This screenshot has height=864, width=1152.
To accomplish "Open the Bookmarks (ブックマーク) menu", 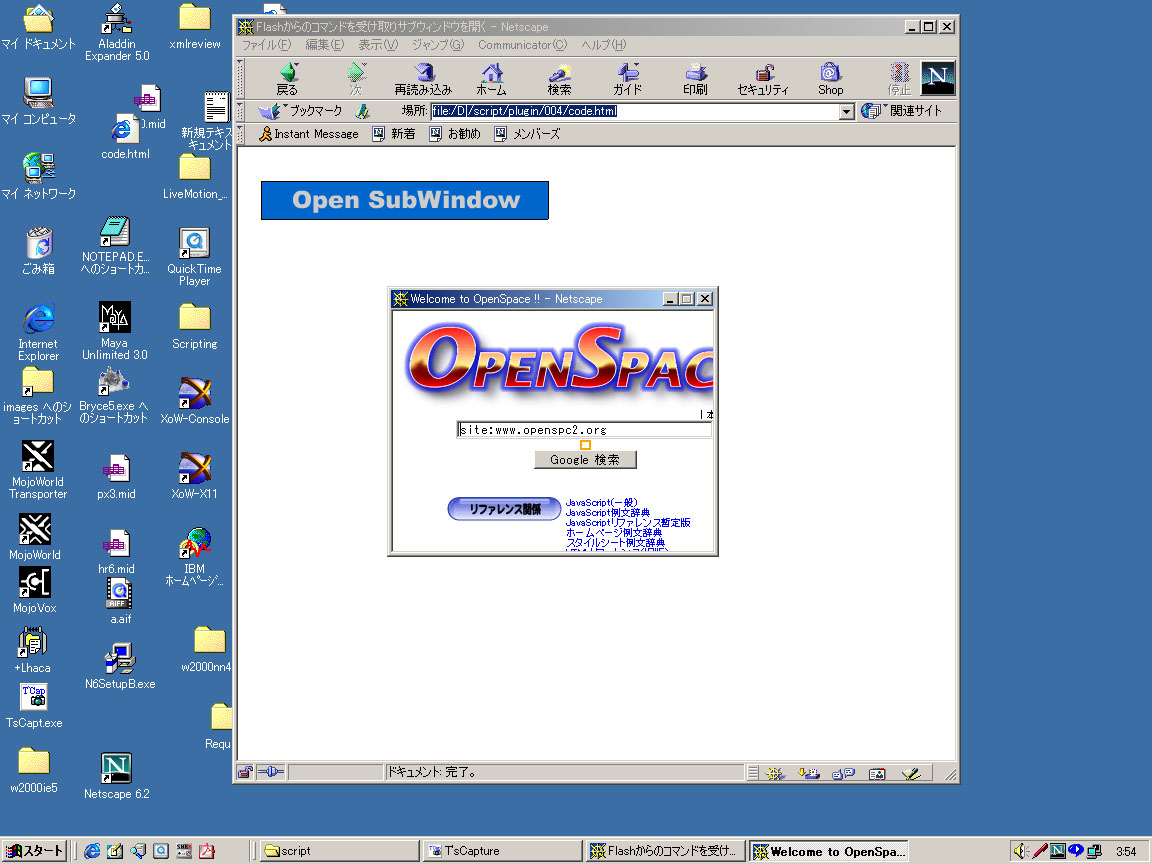I will [300, 111].
